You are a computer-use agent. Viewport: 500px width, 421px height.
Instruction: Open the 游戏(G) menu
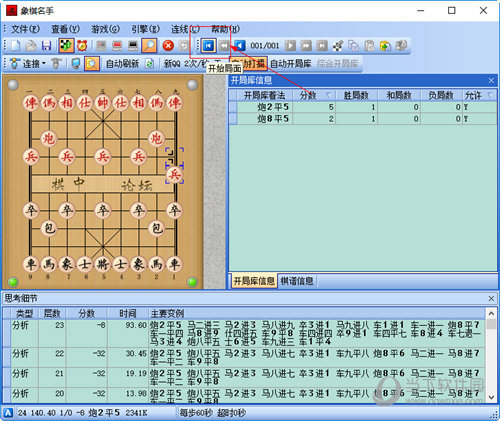pos(105,29)
